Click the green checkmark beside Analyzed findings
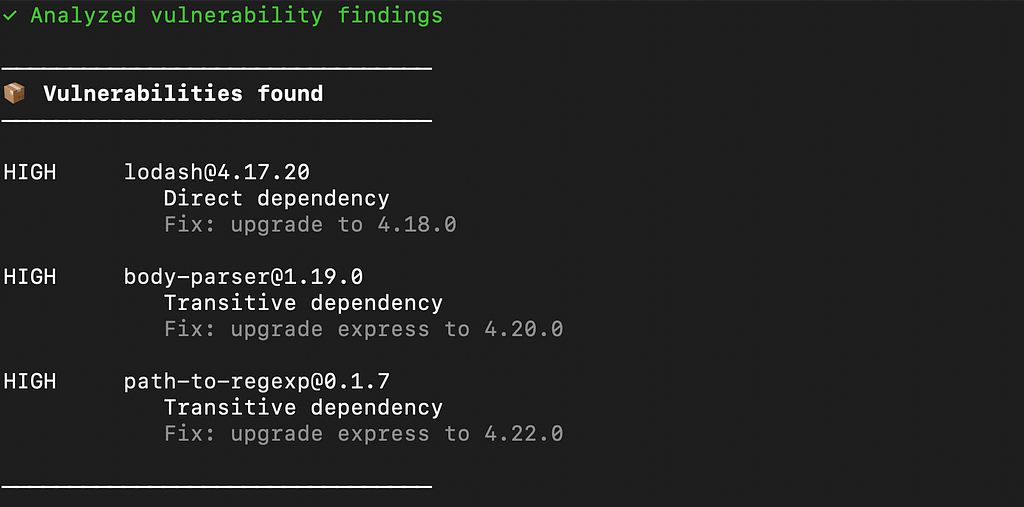Viewport: 1024px width, 507px height. 10,16
